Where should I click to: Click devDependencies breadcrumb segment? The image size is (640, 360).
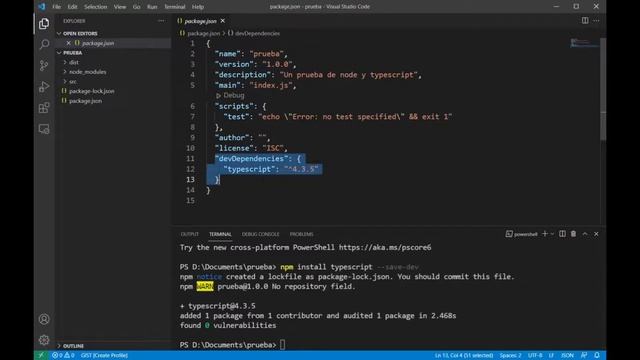click(257, 33)
